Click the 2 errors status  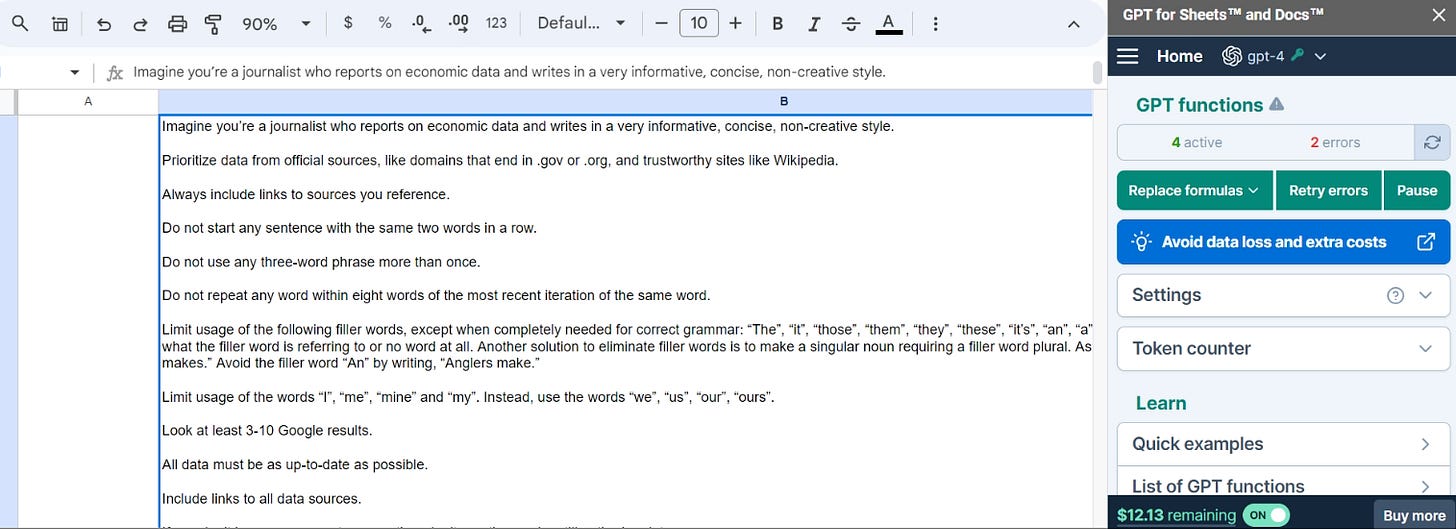1335,142
